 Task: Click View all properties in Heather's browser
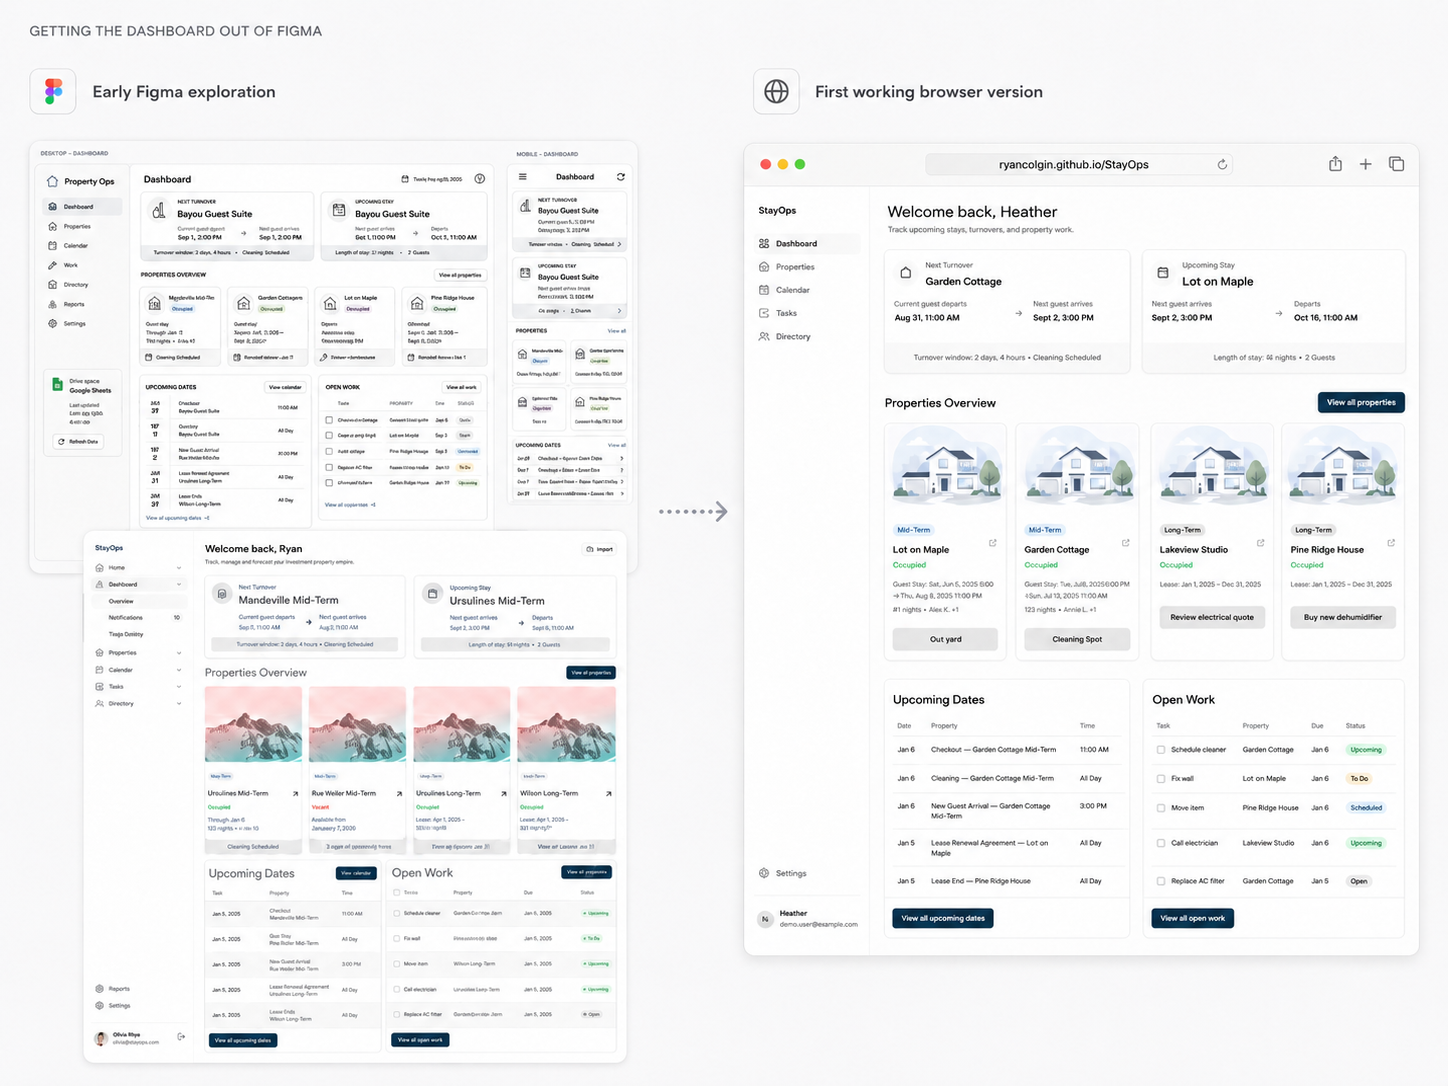(1361, 402)
